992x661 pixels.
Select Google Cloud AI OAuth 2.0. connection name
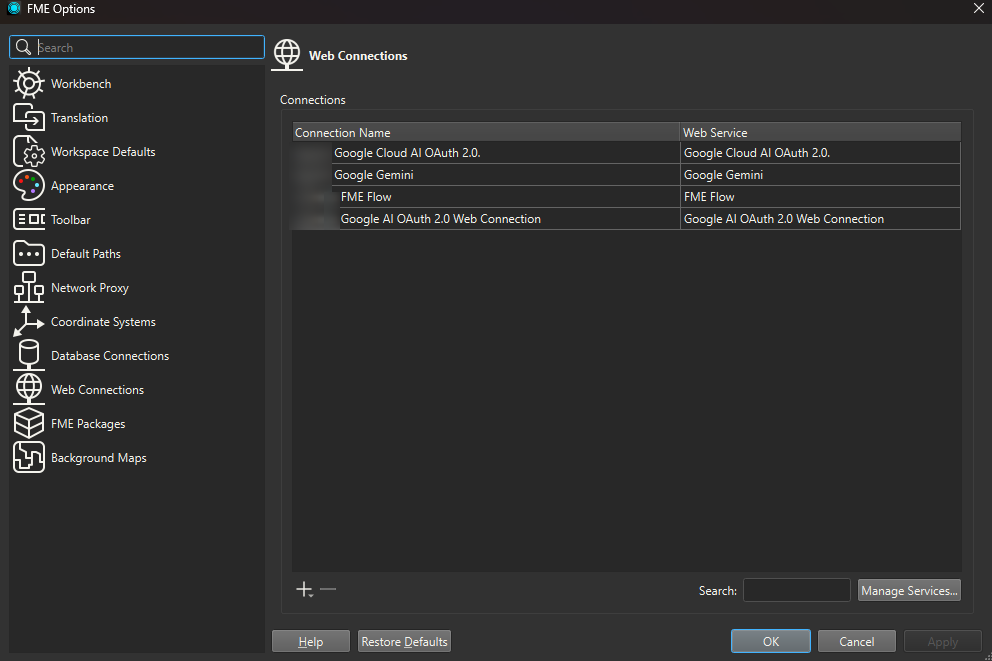[407, 153]
